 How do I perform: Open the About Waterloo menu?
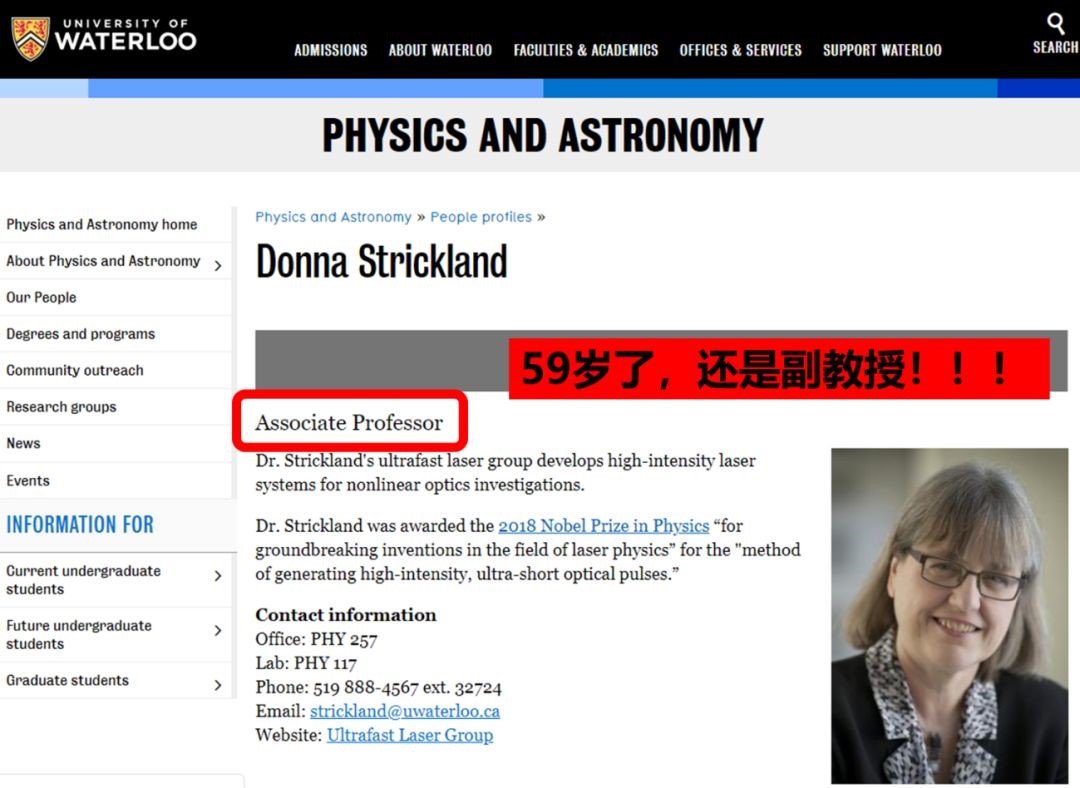point(440,50)
